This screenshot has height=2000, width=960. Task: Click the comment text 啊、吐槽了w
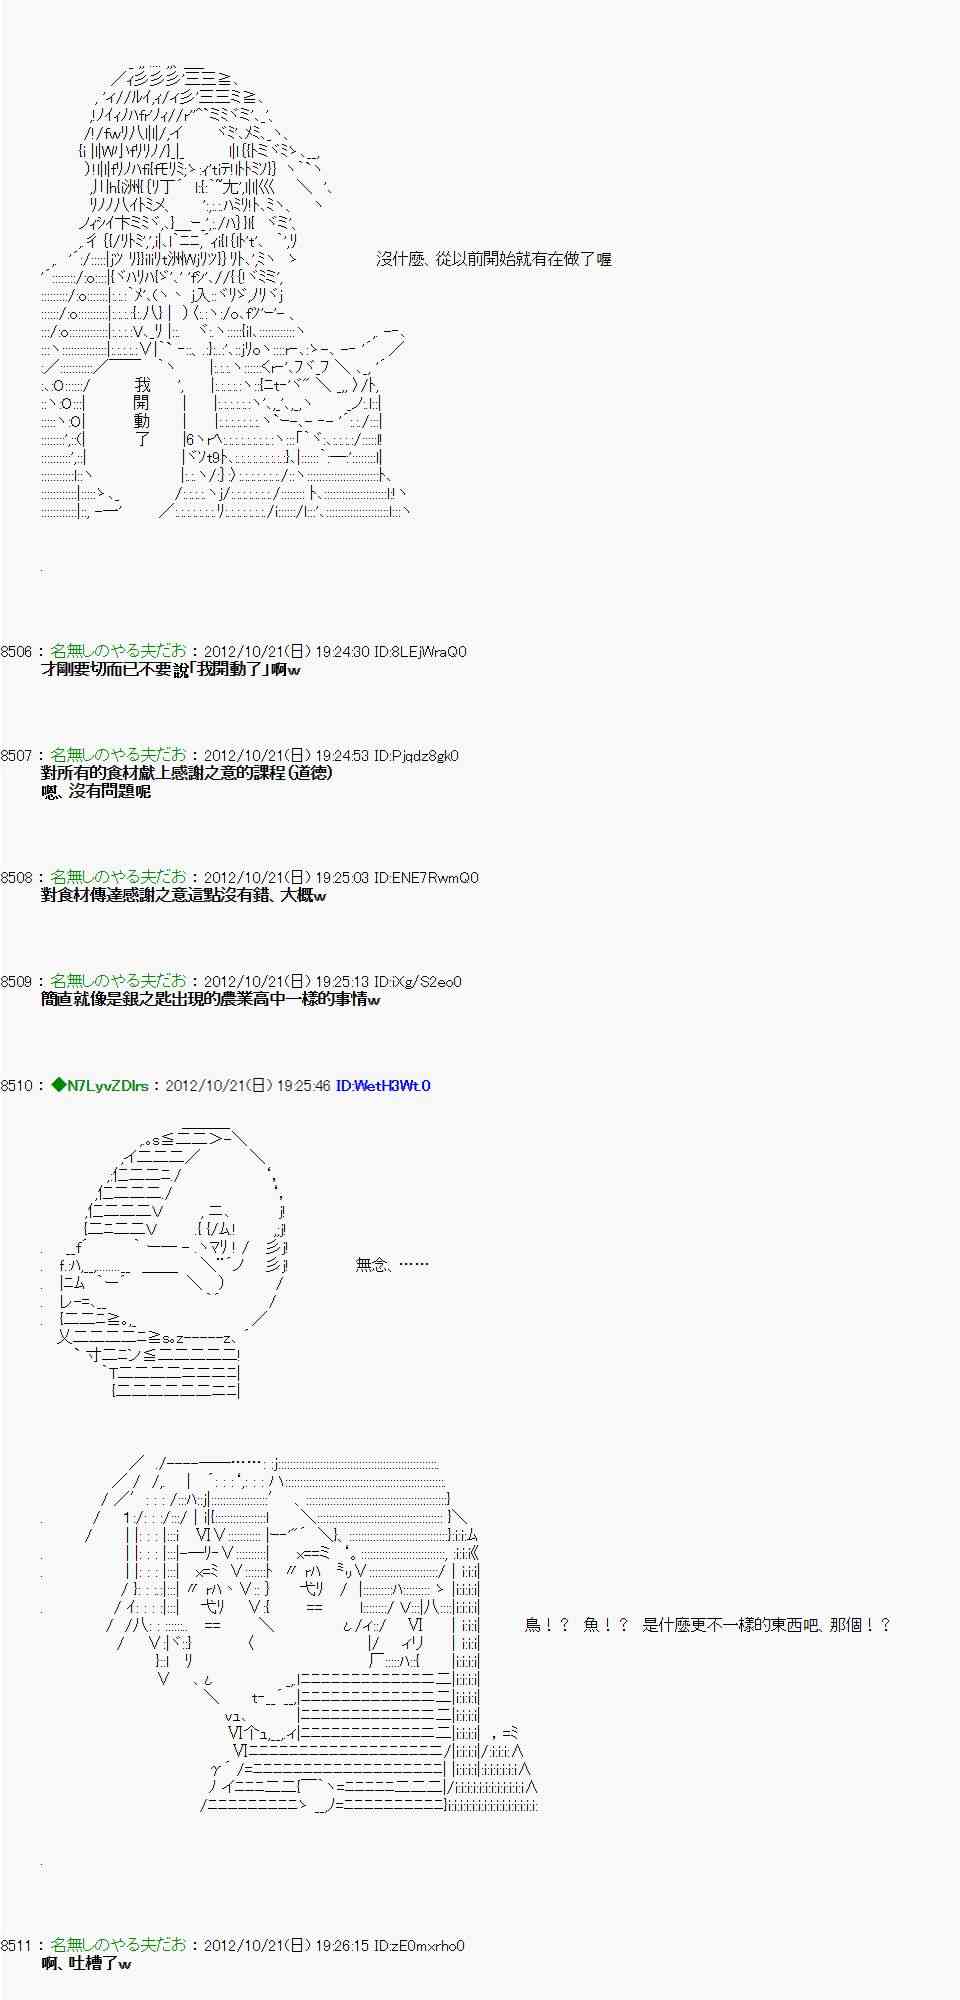pyautogui.click(x=86, y=1964)
